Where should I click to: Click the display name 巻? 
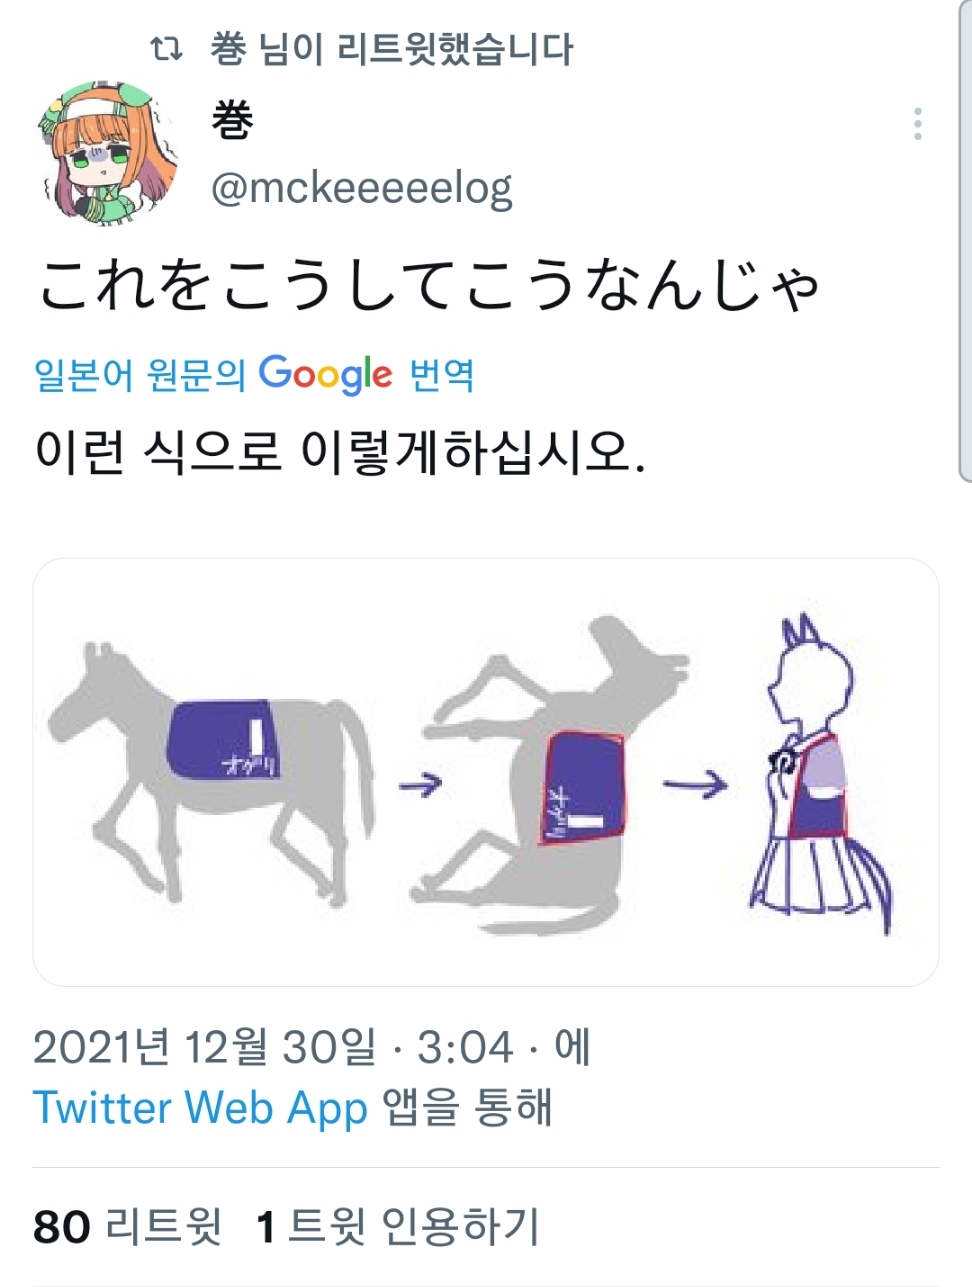232,121
